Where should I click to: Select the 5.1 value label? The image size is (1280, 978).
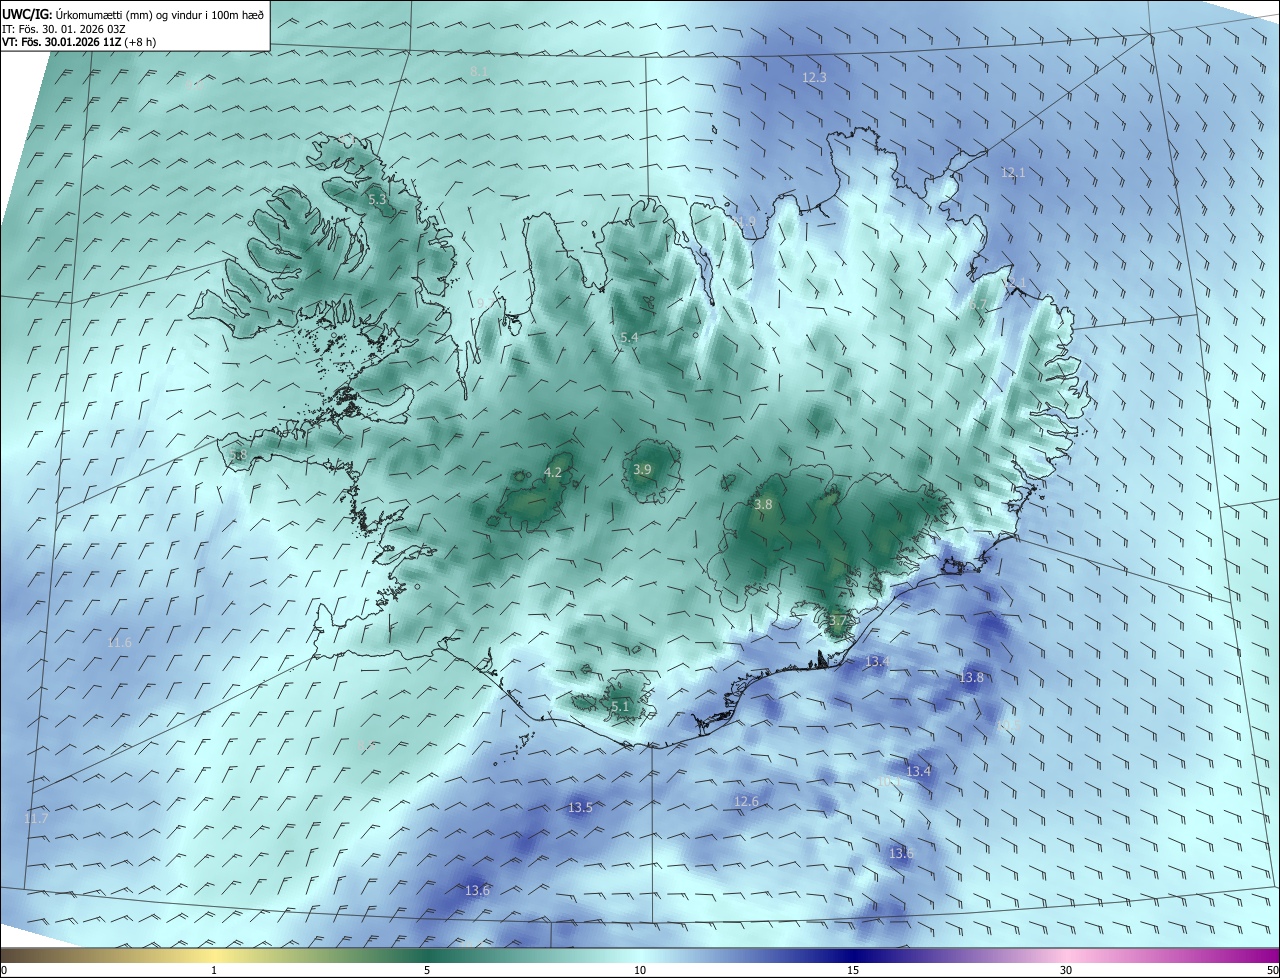coord(620,707)
